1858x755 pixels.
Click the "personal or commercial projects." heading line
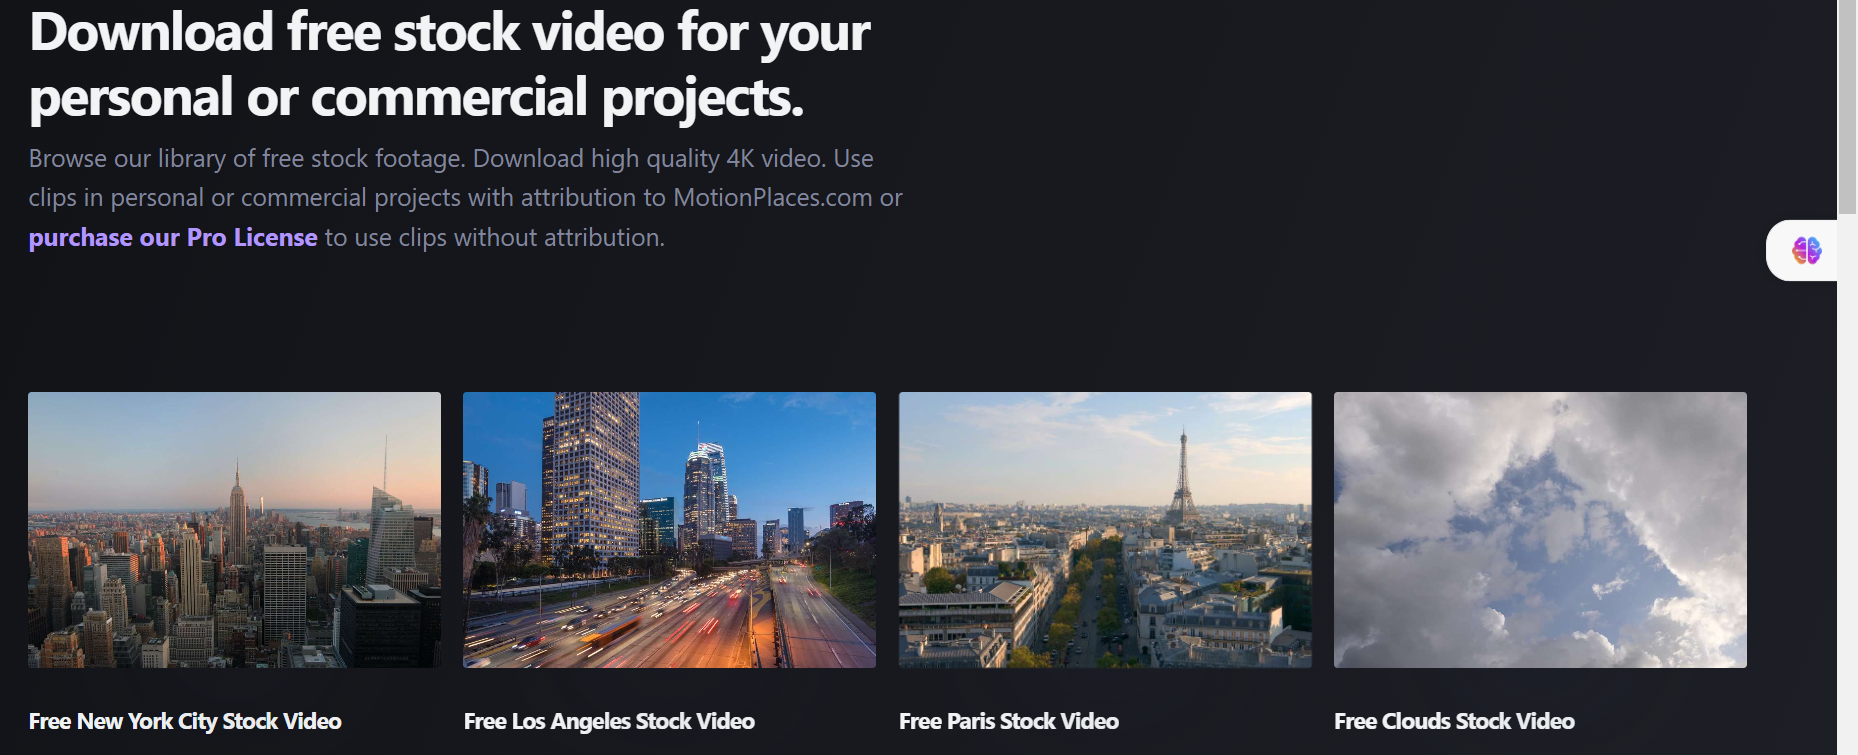pyautogui.click(x=416, y=98)
